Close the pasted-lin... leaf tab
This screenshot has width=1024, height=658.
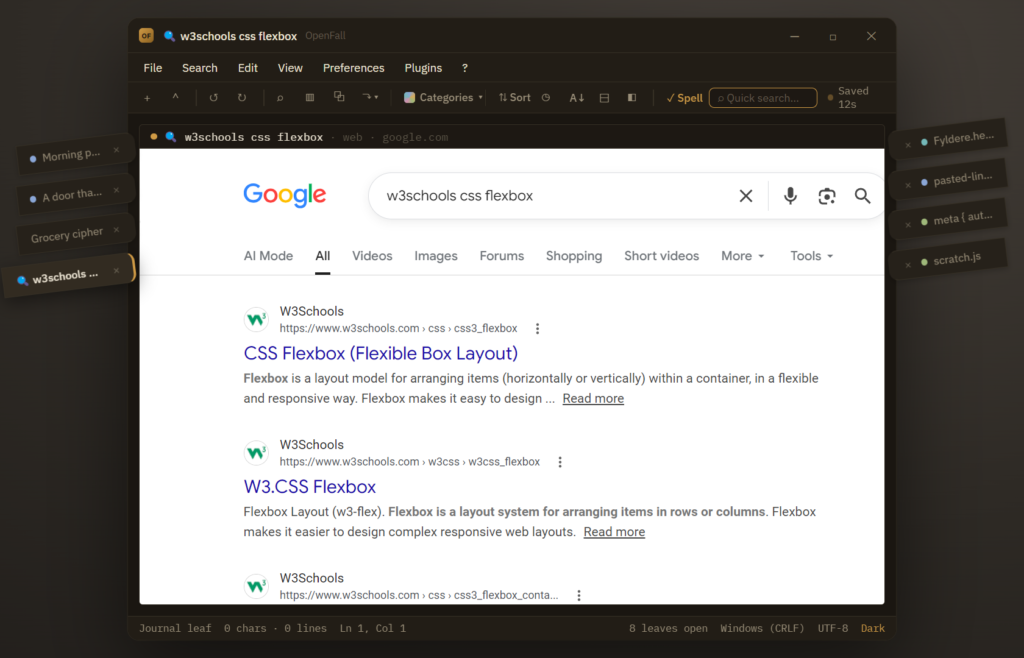coord(908,185)
